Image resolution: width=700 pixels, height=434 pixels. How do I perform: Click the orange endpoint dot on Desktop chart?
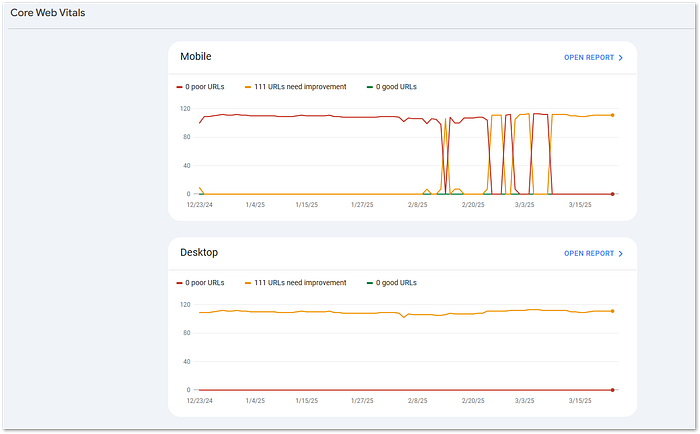point(612,311)
